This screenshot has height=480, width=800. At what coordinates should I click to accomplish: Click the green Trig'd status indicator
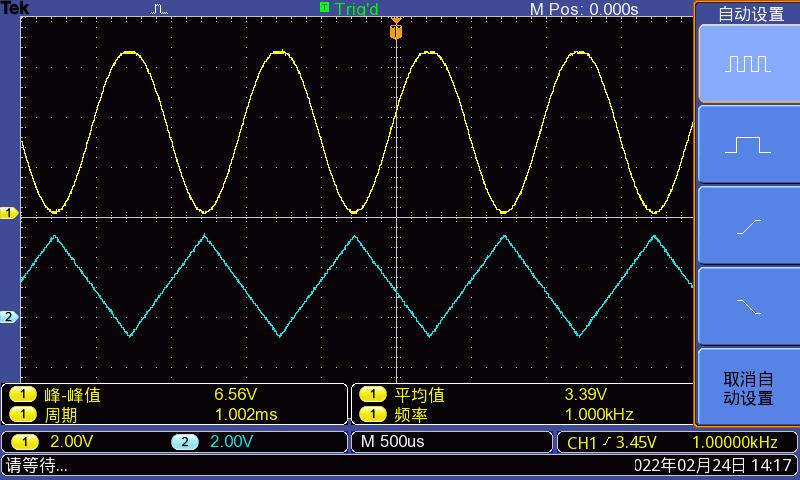349,9
